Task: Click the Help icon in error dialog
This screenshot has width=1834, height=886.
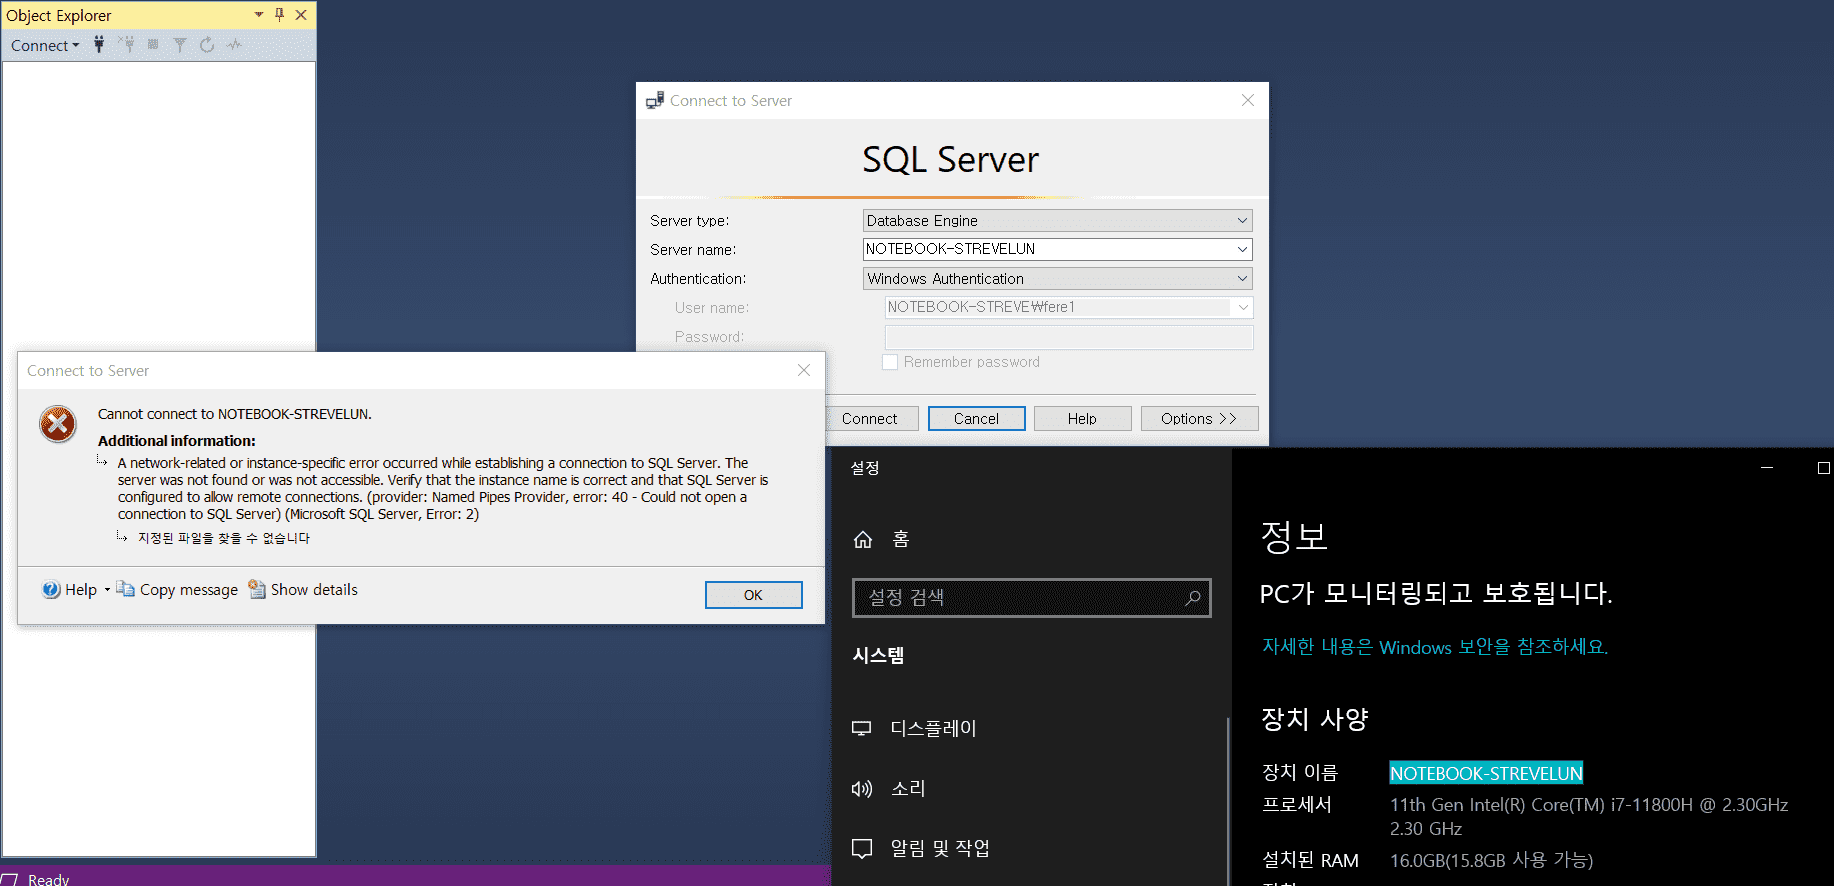Action: click(51, 590)
